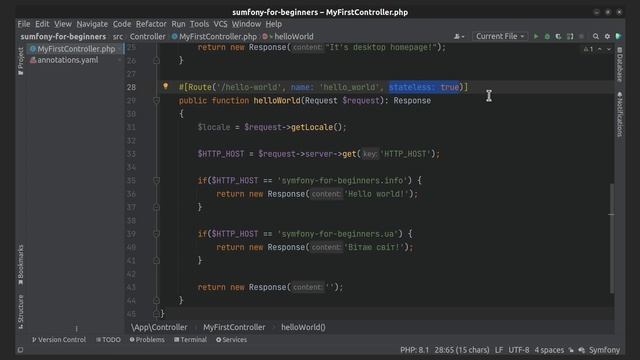Click the Controller breadcrumb in navigation bar

pos(147,36)
